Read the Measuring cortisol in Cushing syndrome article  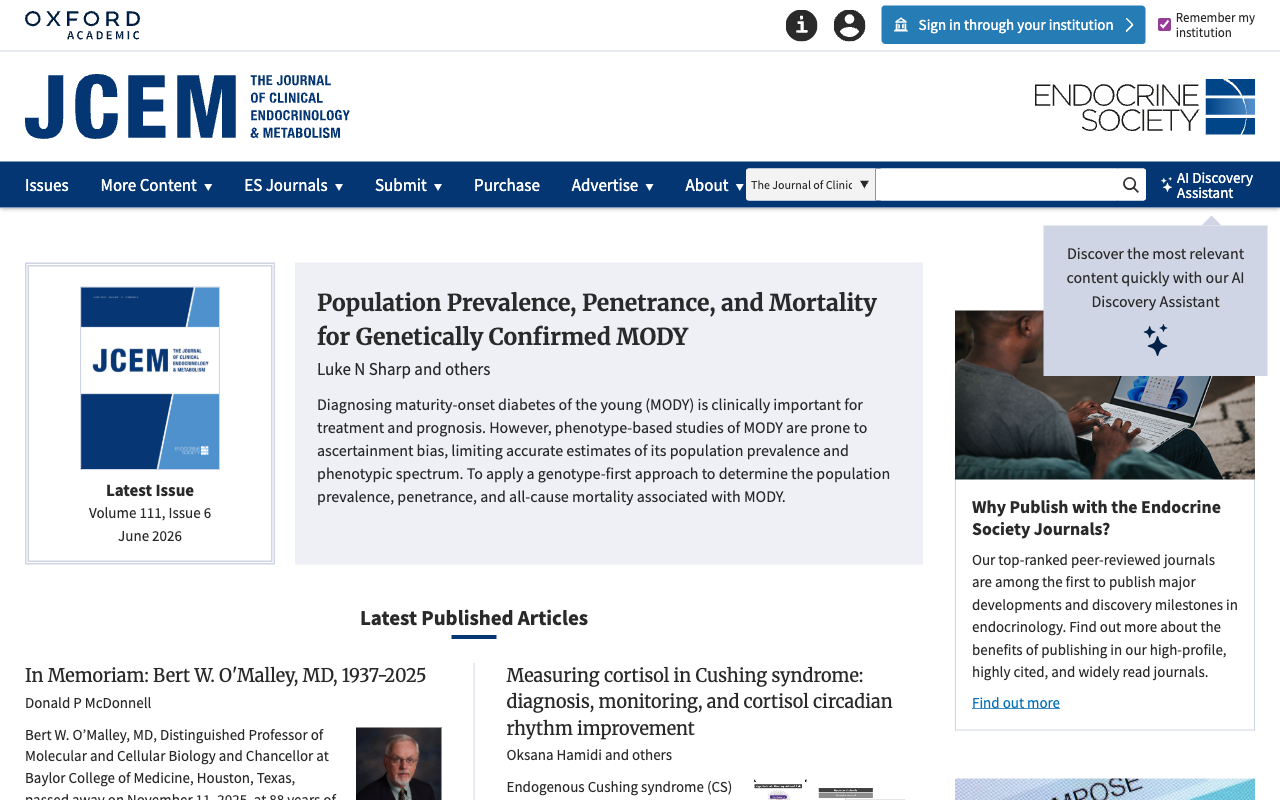(x=699, y=702)
